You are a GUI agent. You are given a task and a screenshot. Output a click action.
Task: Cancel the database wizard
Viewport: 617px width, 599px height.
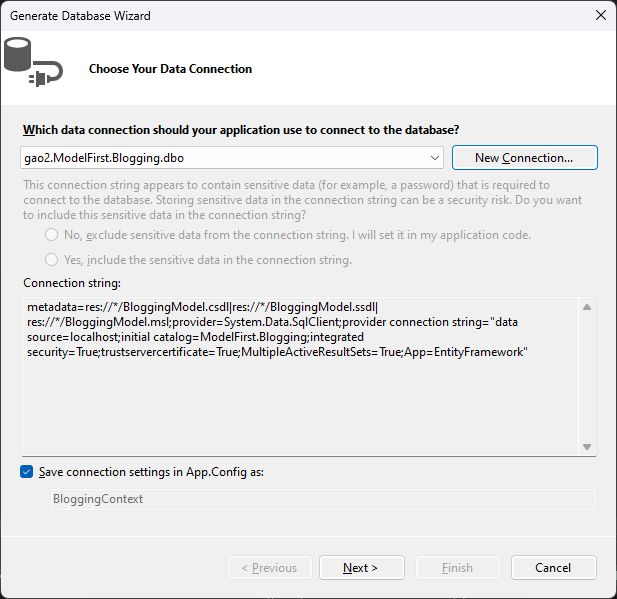tap(553, 568)
